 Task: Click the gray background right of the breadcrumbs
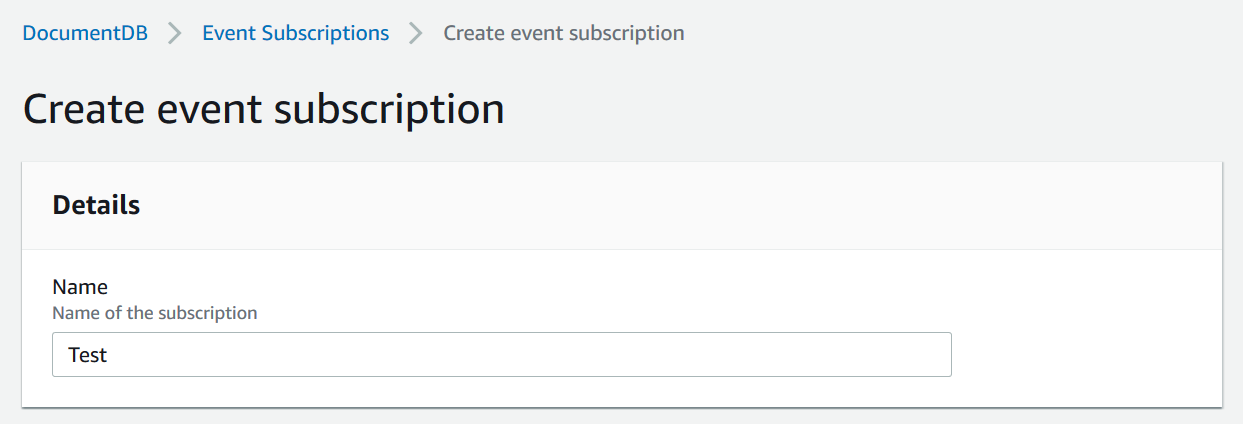950,33
